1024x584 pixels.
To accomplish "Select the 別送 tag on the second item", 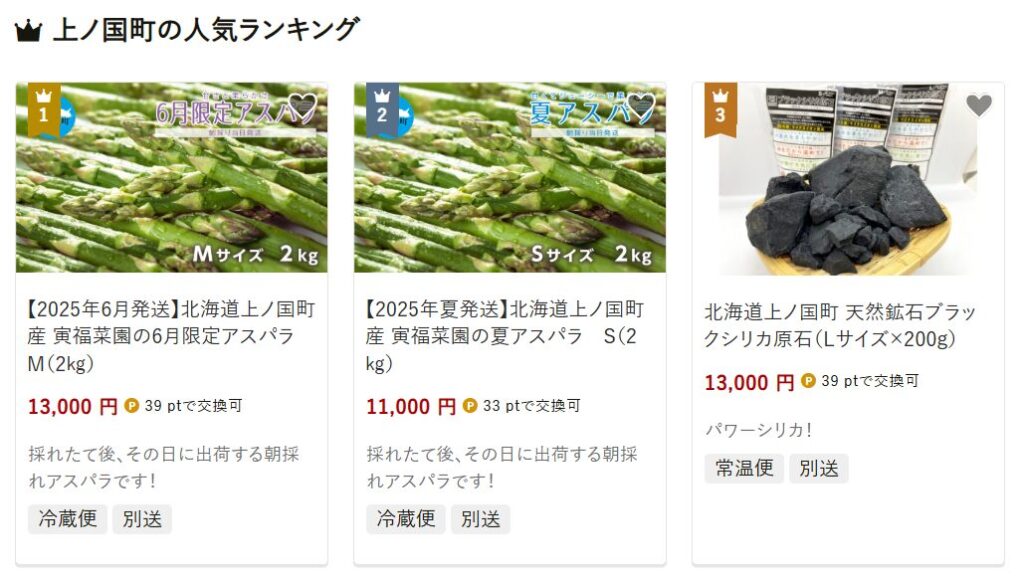I will [x=481, y=519].
